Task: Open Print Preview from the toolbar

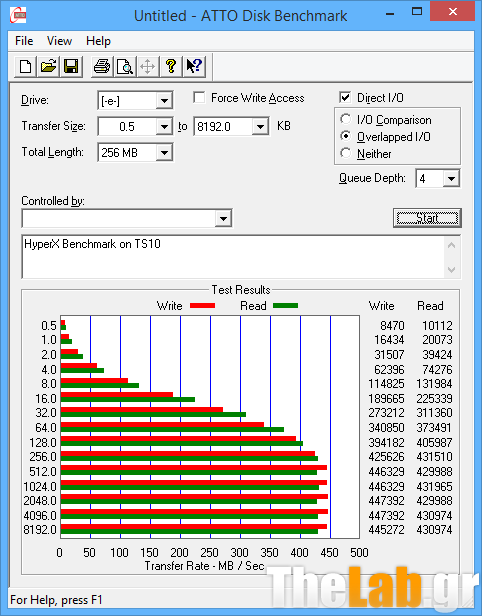Action: (125, 66)
